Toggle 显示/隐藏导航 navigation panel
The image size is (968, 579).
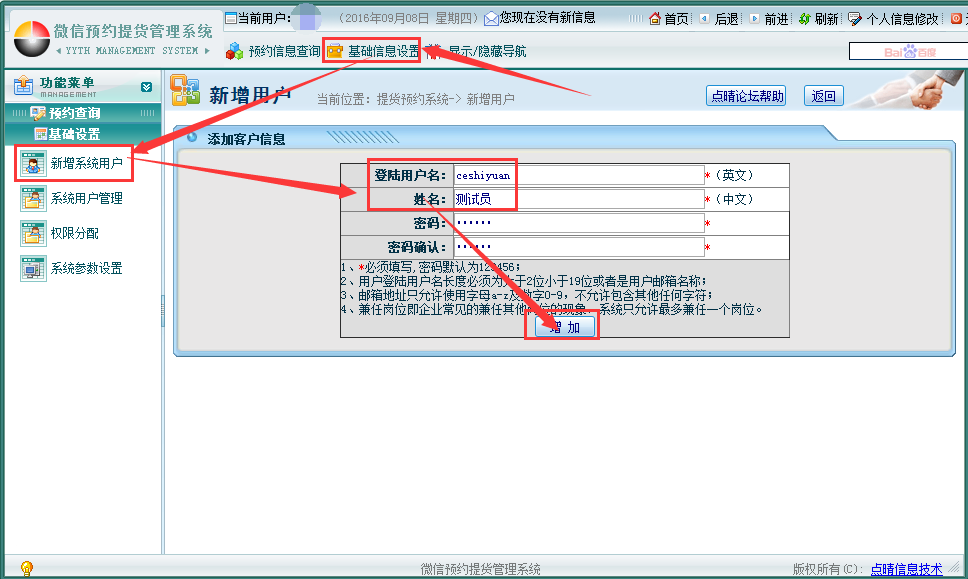485,51
